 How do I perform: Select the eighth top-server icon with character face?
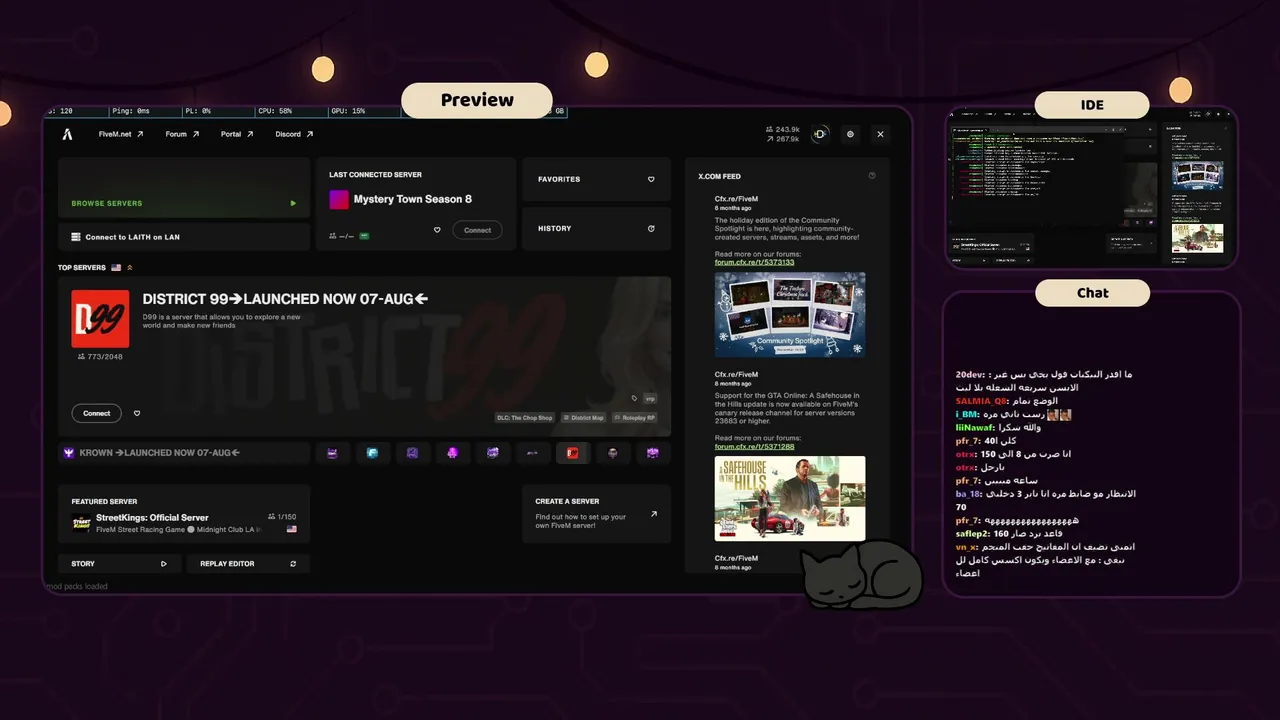pyautogui.click(x=613, y=453)
